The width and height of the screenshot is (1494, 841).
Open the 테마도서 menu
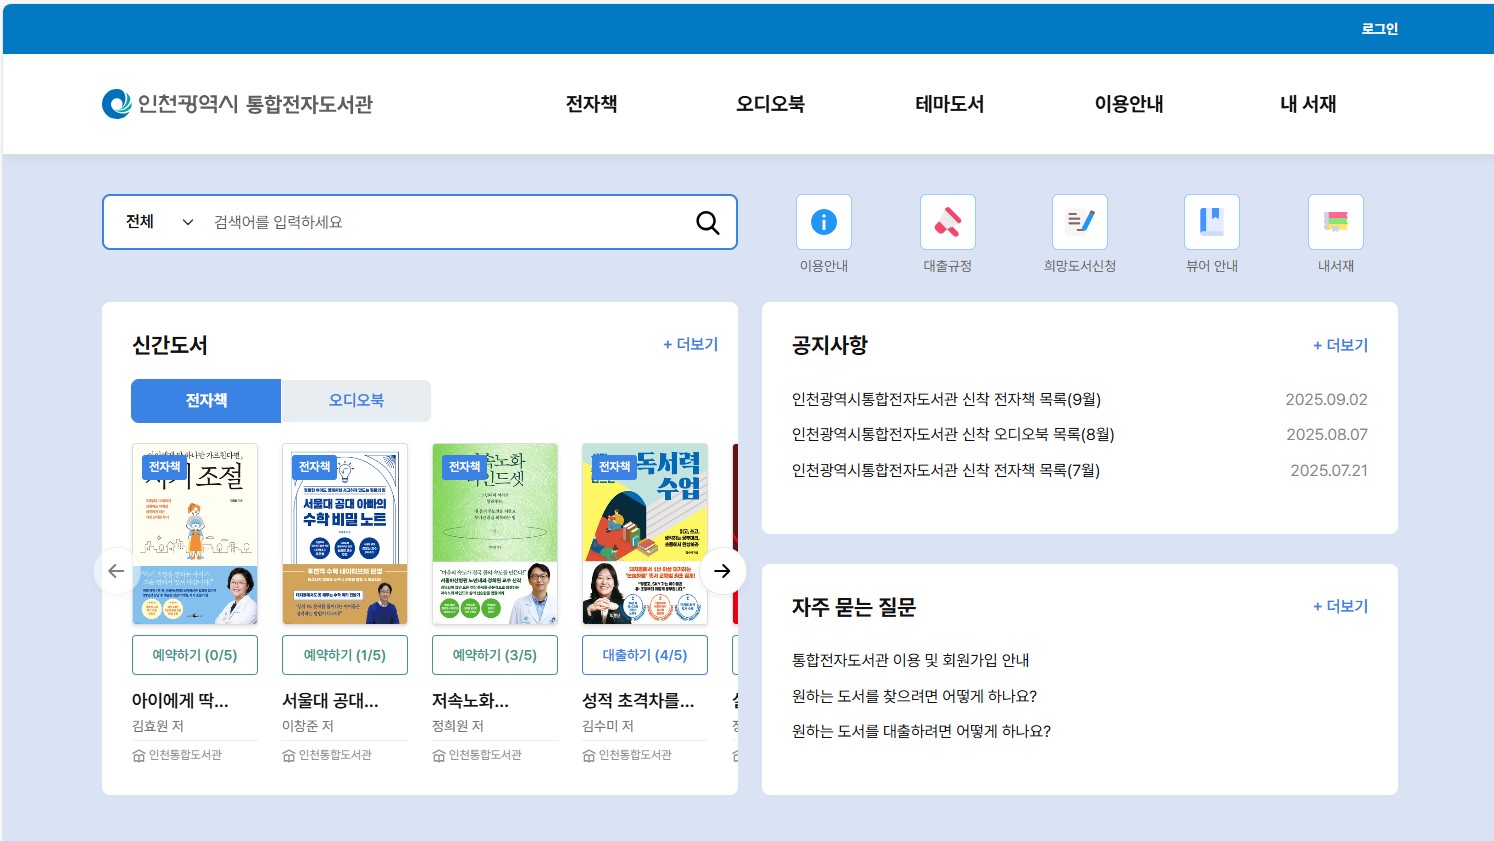click(x=948, y=103)
